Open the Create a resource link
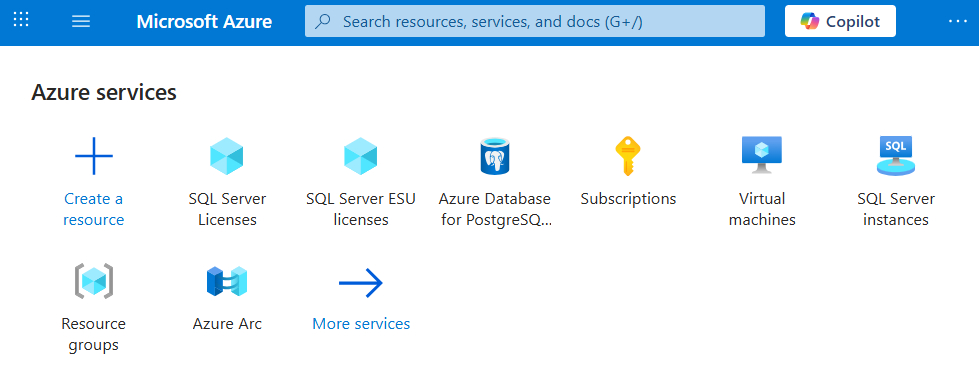The height and width of the screenshot is (379, 979). click(94, 209)
